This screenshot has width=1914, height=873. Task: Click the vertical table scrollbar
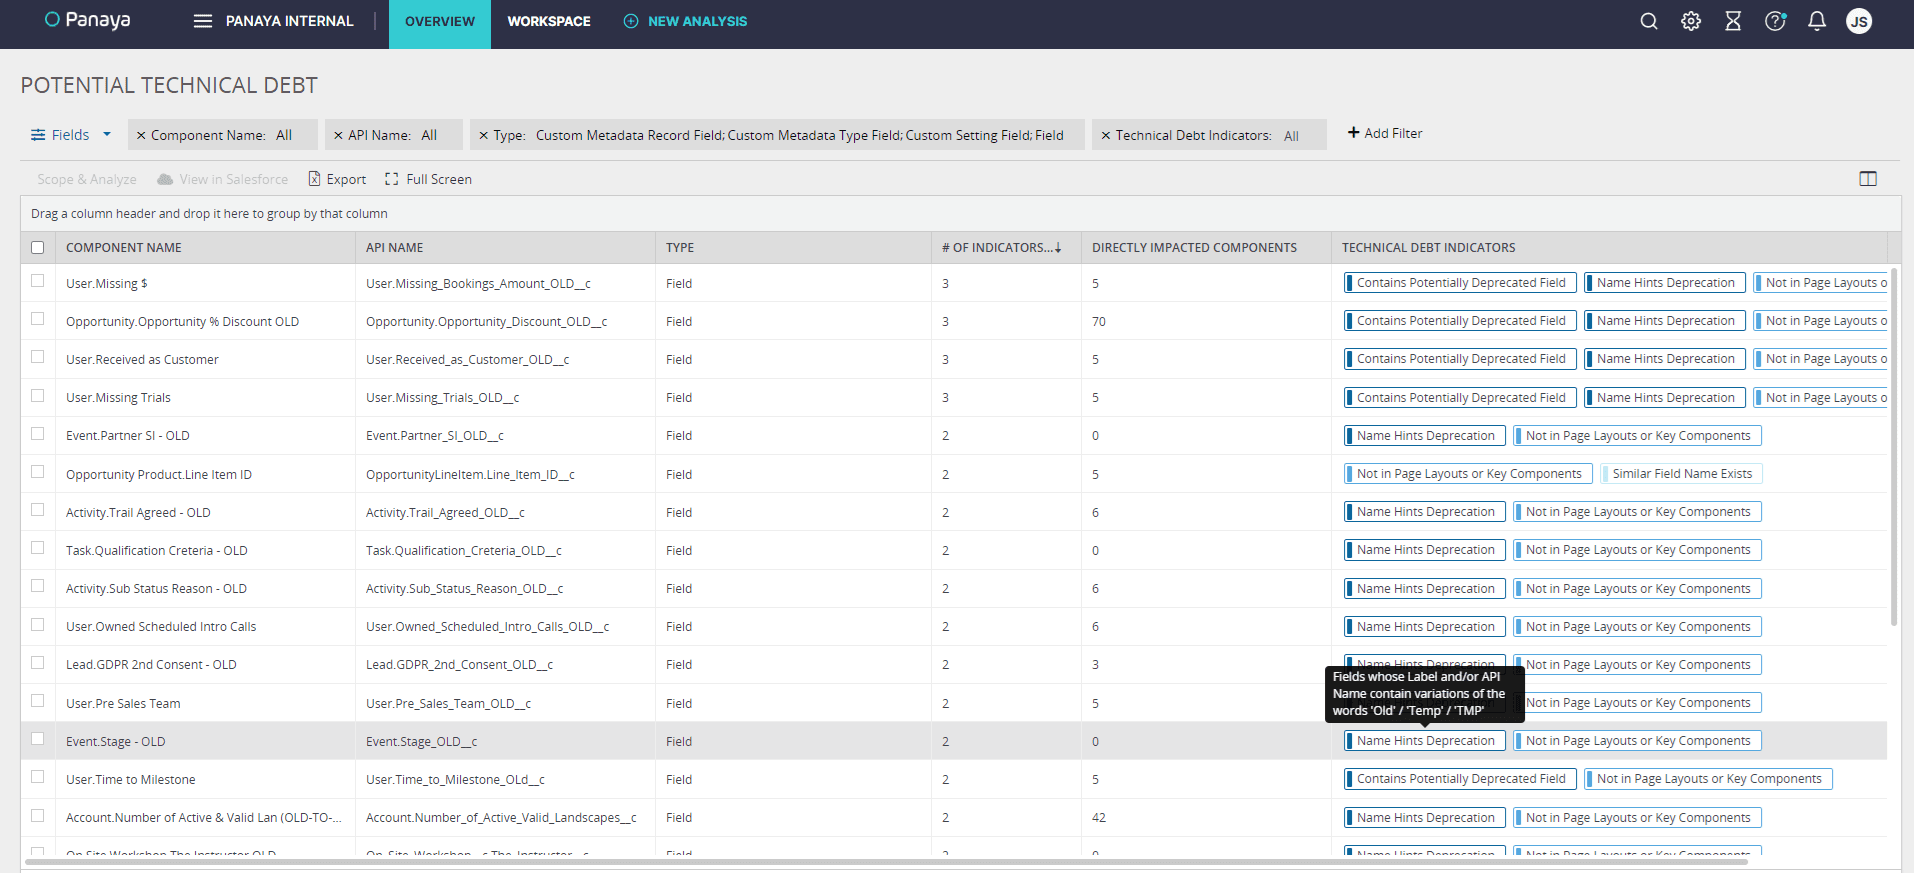[x=1894, y=446]
